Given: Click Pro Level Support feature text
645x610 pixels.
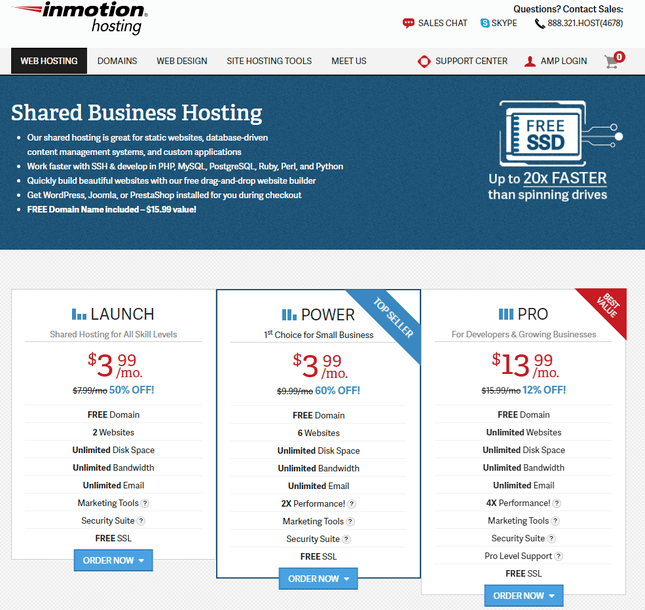Looking at the screenshot, I should click(518, 556).
